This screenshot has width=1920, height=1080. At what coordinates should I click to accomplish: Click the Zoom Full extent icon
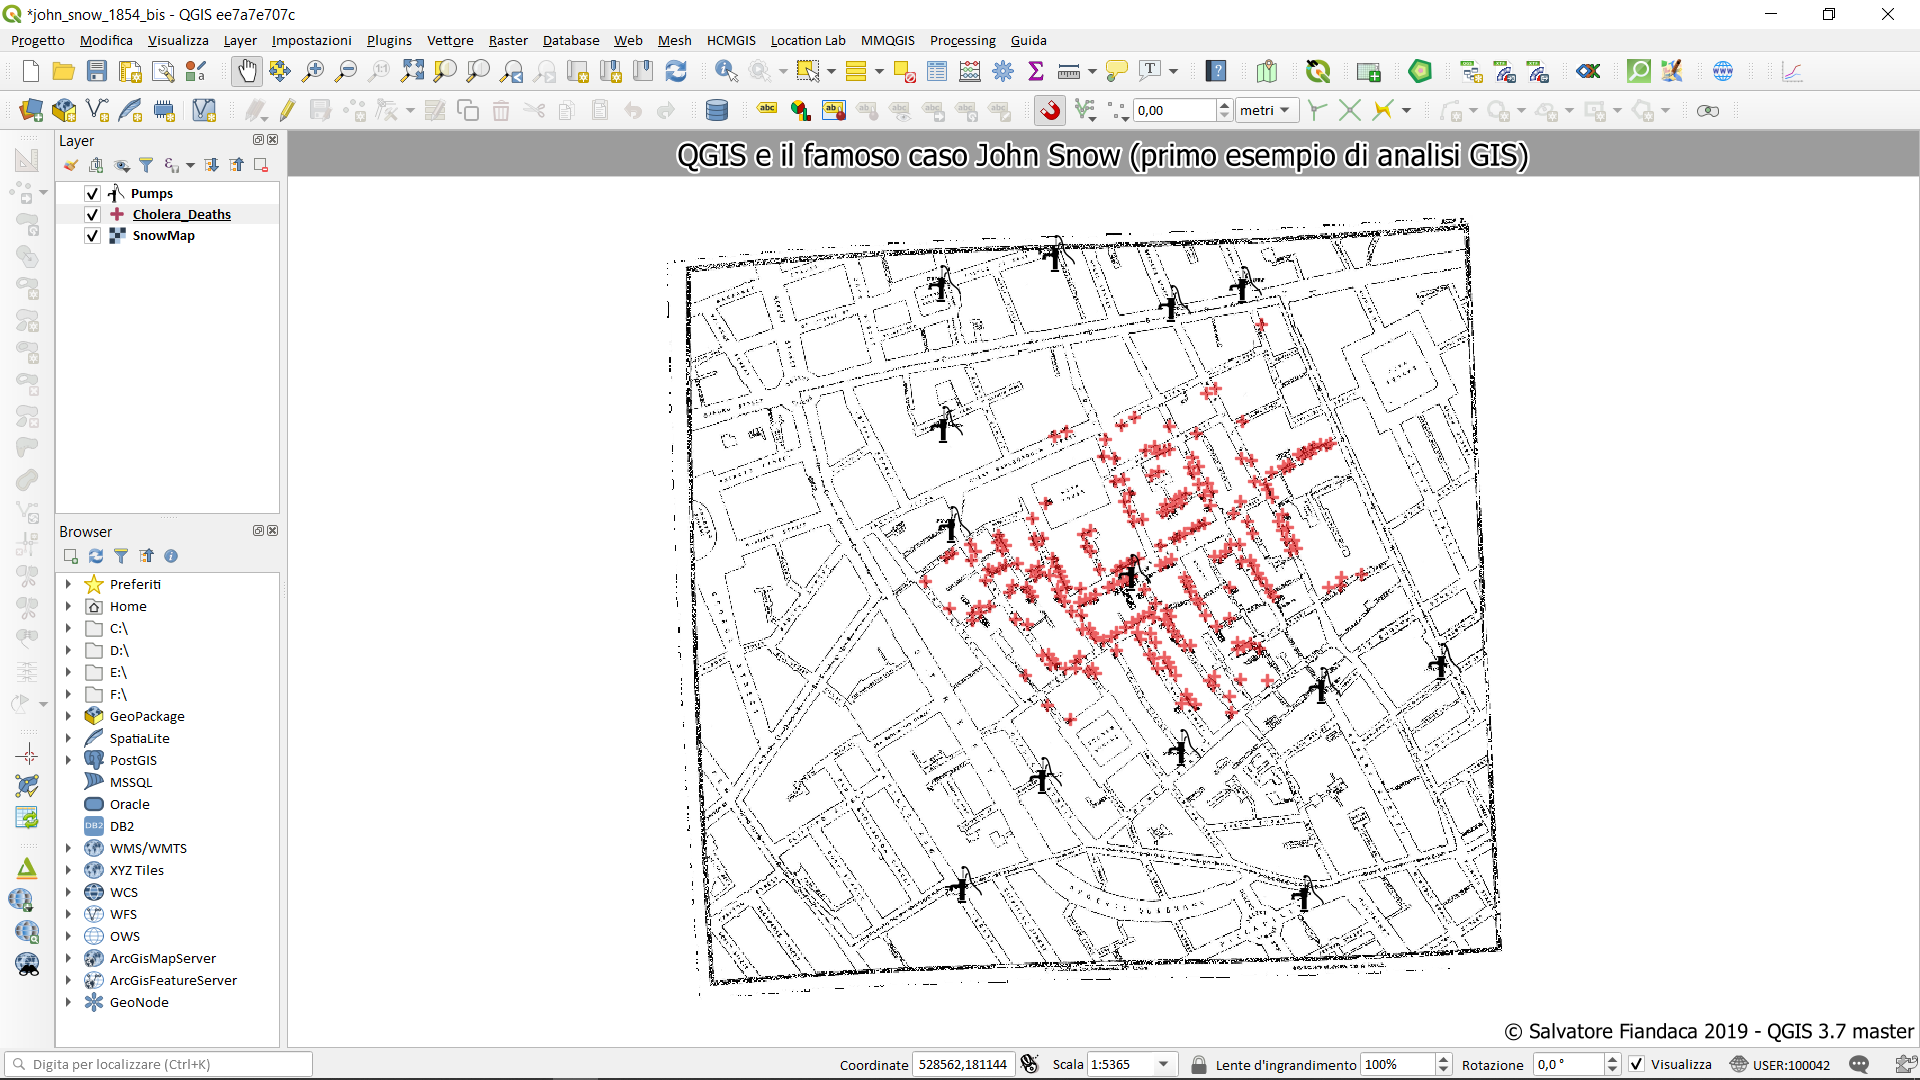(x=412, y=71)
